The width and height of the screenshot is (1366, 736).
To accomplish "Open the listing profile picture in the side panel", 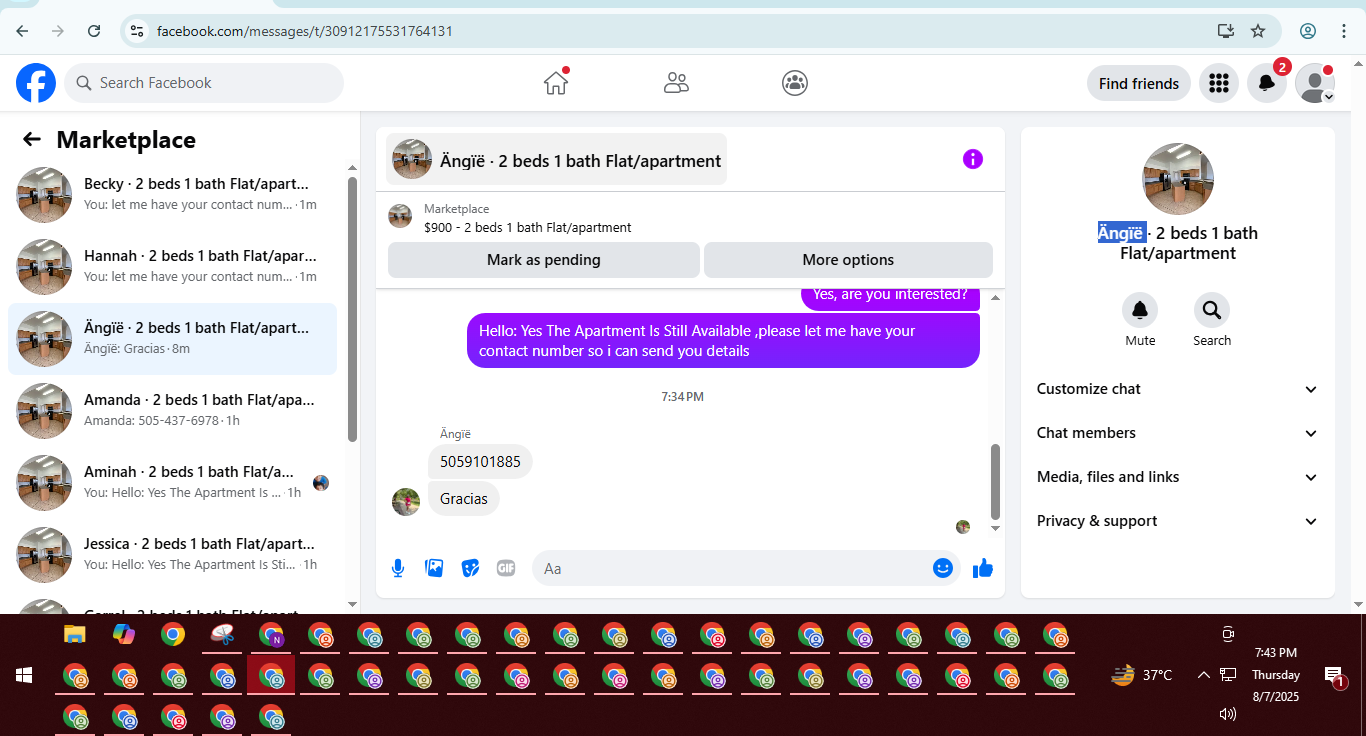I will point(1178,179).
